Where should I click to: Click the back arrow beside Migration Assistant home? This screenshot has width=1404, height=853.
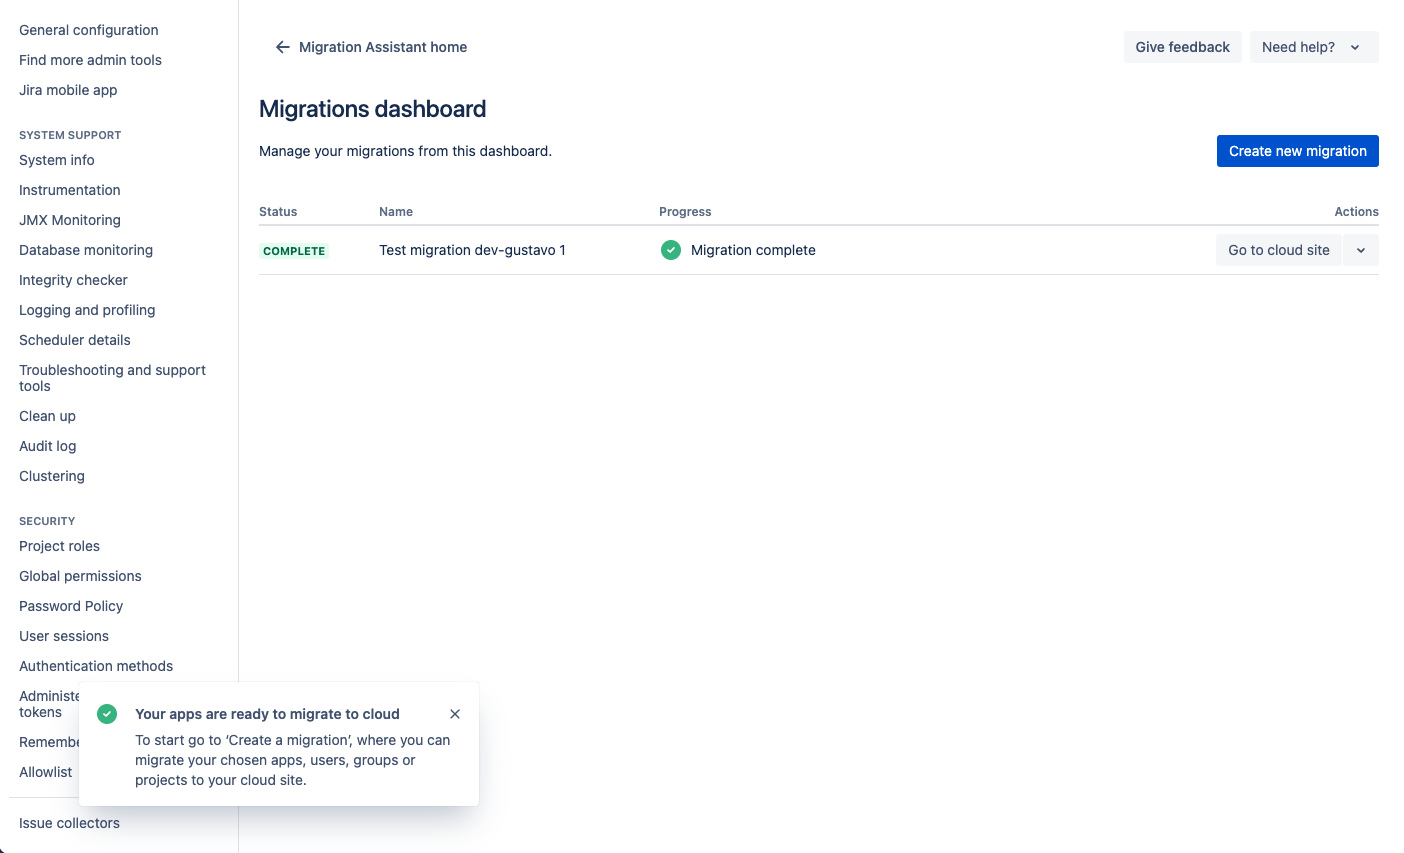[282, 47]
